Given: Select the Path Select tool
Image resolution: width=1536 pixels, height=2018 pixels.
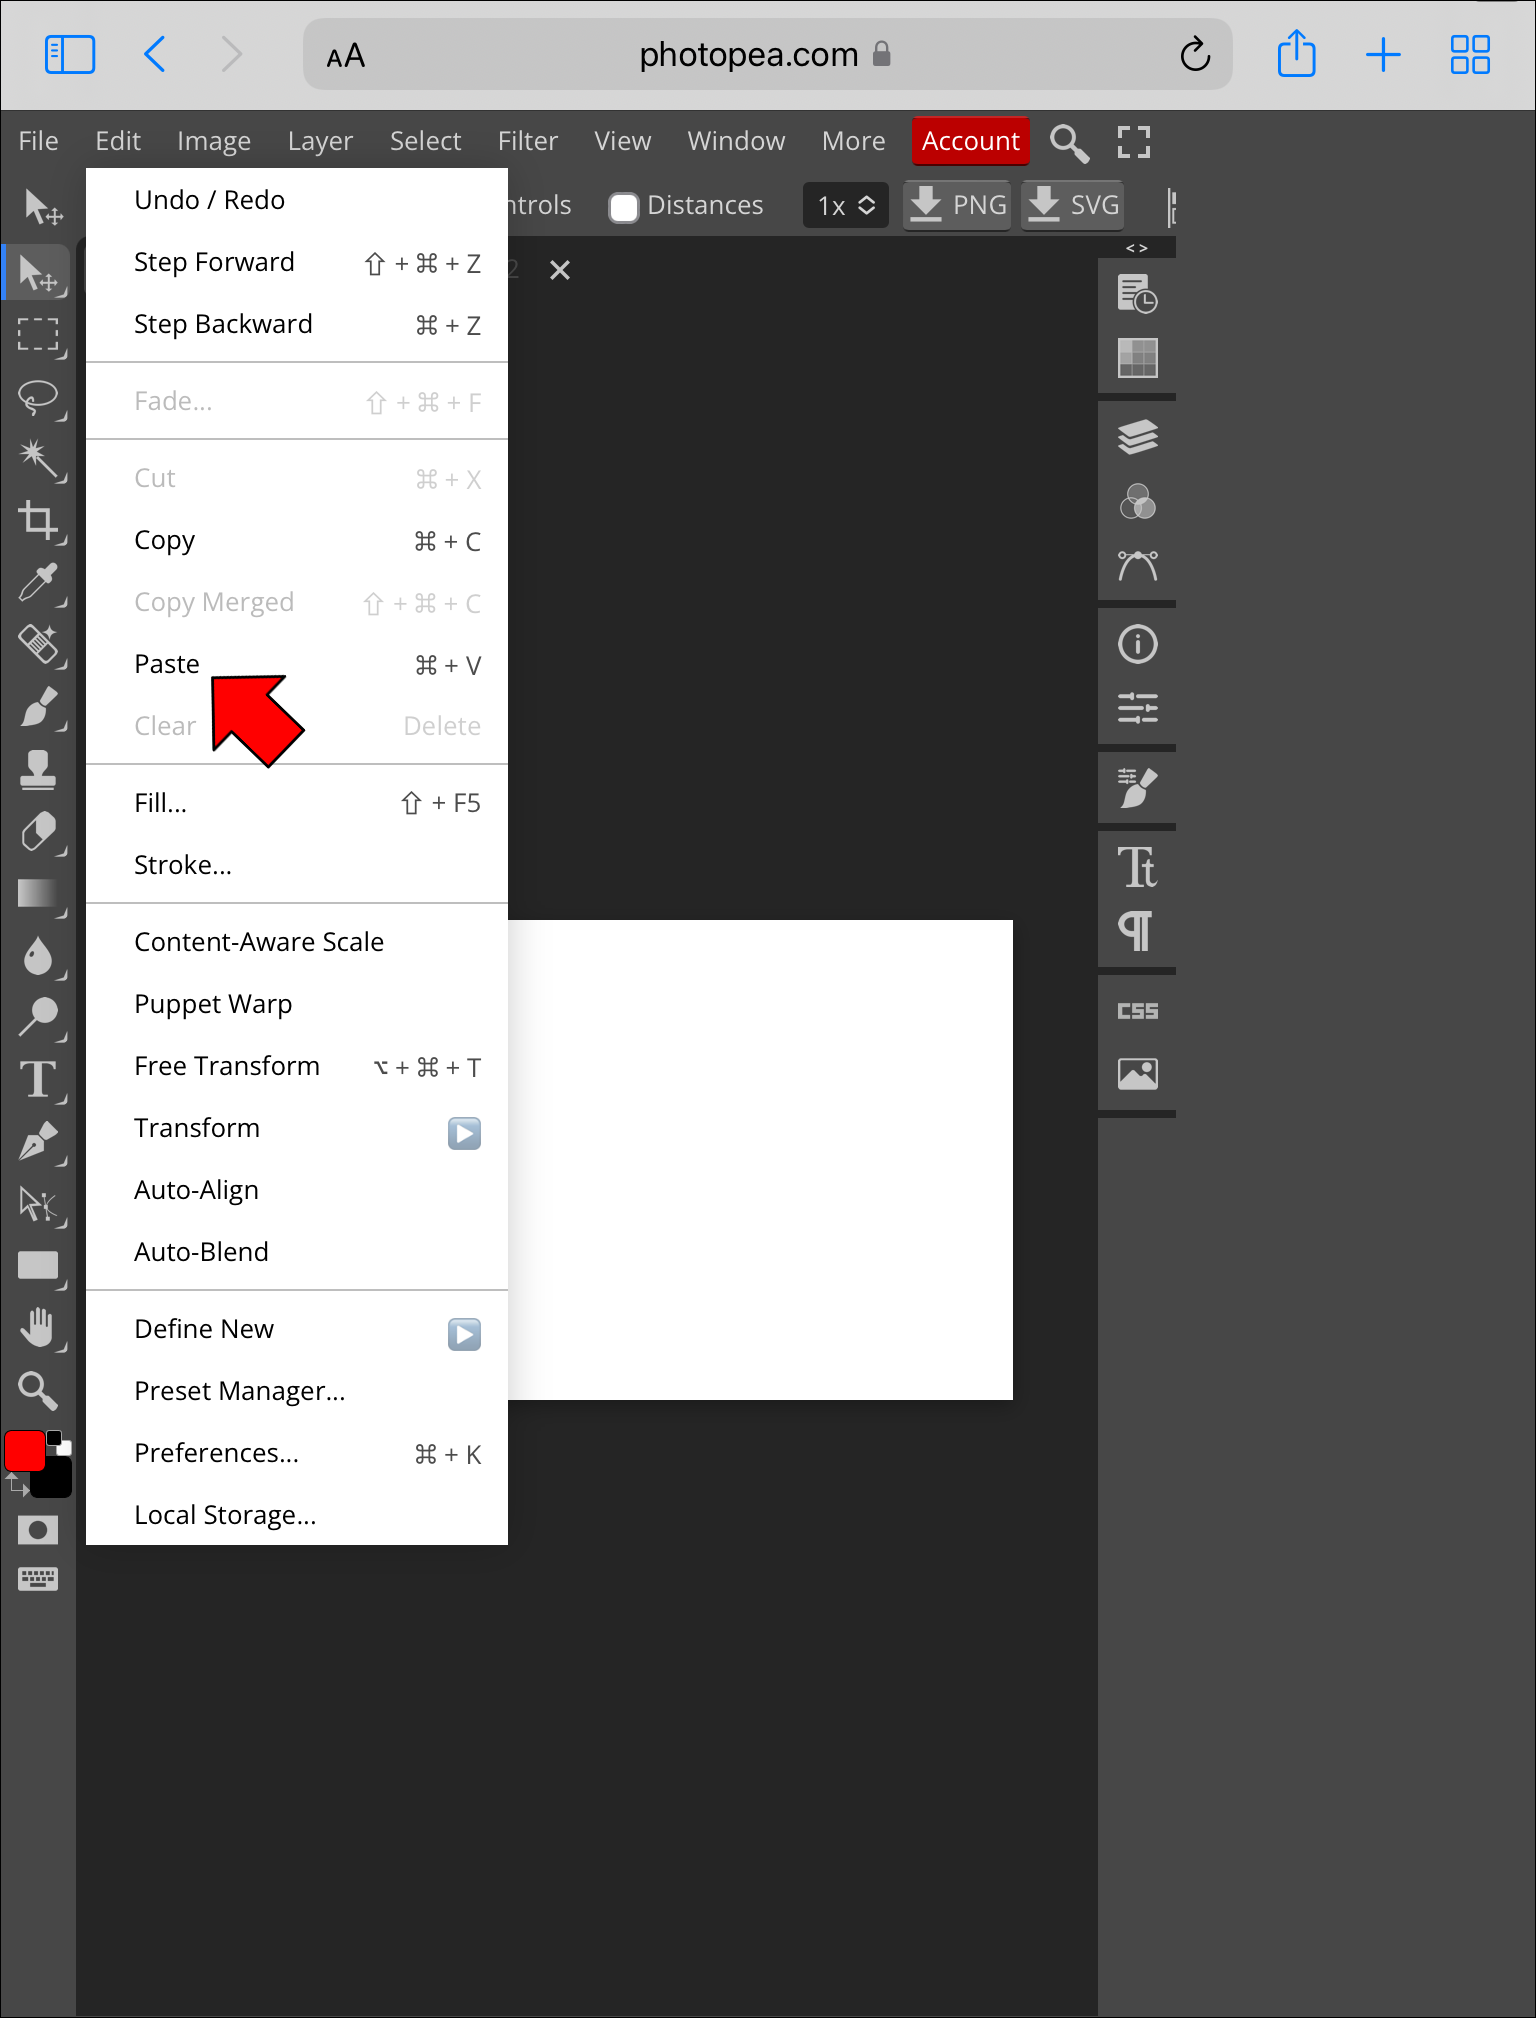Looking at the screenshot, I should click(38, 1204).
